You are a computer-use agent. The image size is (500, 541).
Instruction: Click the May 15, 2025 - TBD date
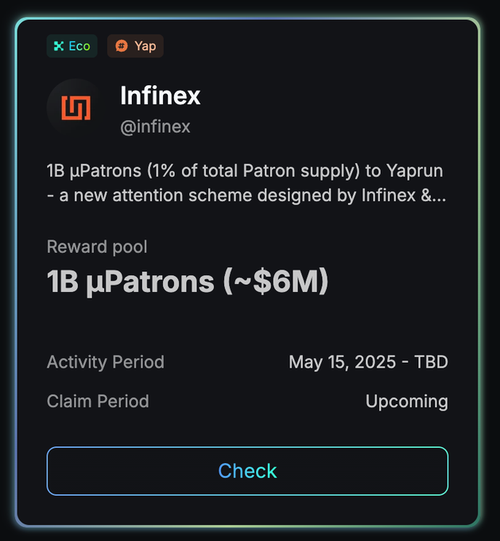click(x=368, y=362)
